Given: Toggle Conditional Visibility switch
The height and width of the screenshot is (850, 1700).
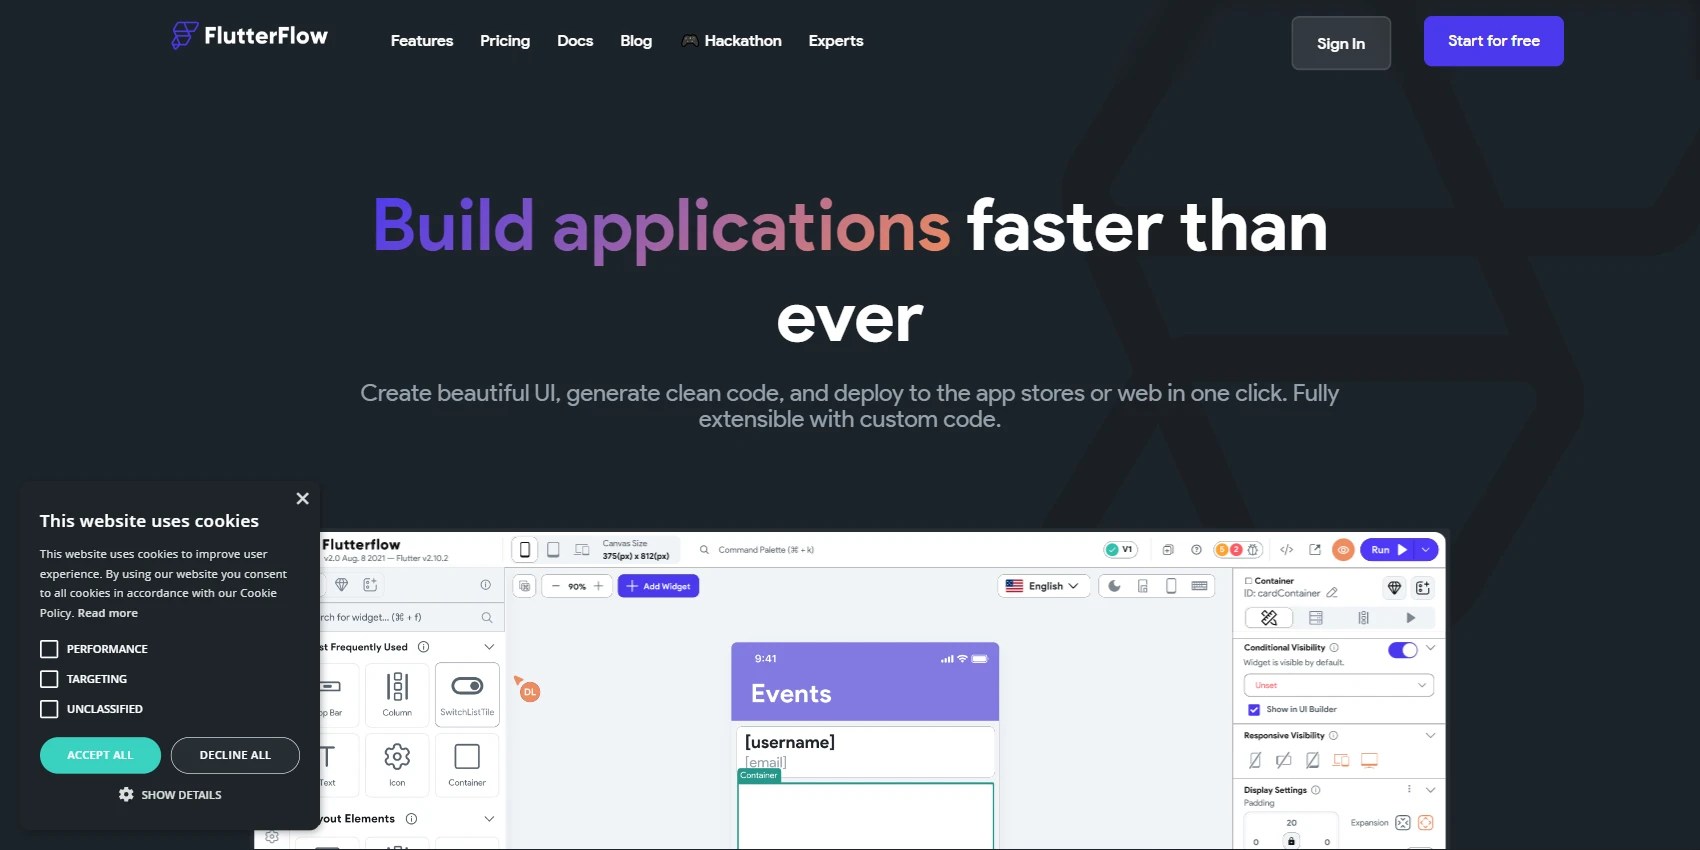Looking at the screenshot, I should pyautogui.click(x=1403, y=650).
